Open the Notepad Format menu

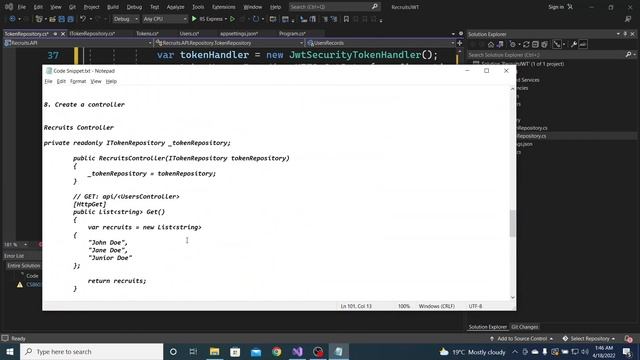click(x=78, y=81)
